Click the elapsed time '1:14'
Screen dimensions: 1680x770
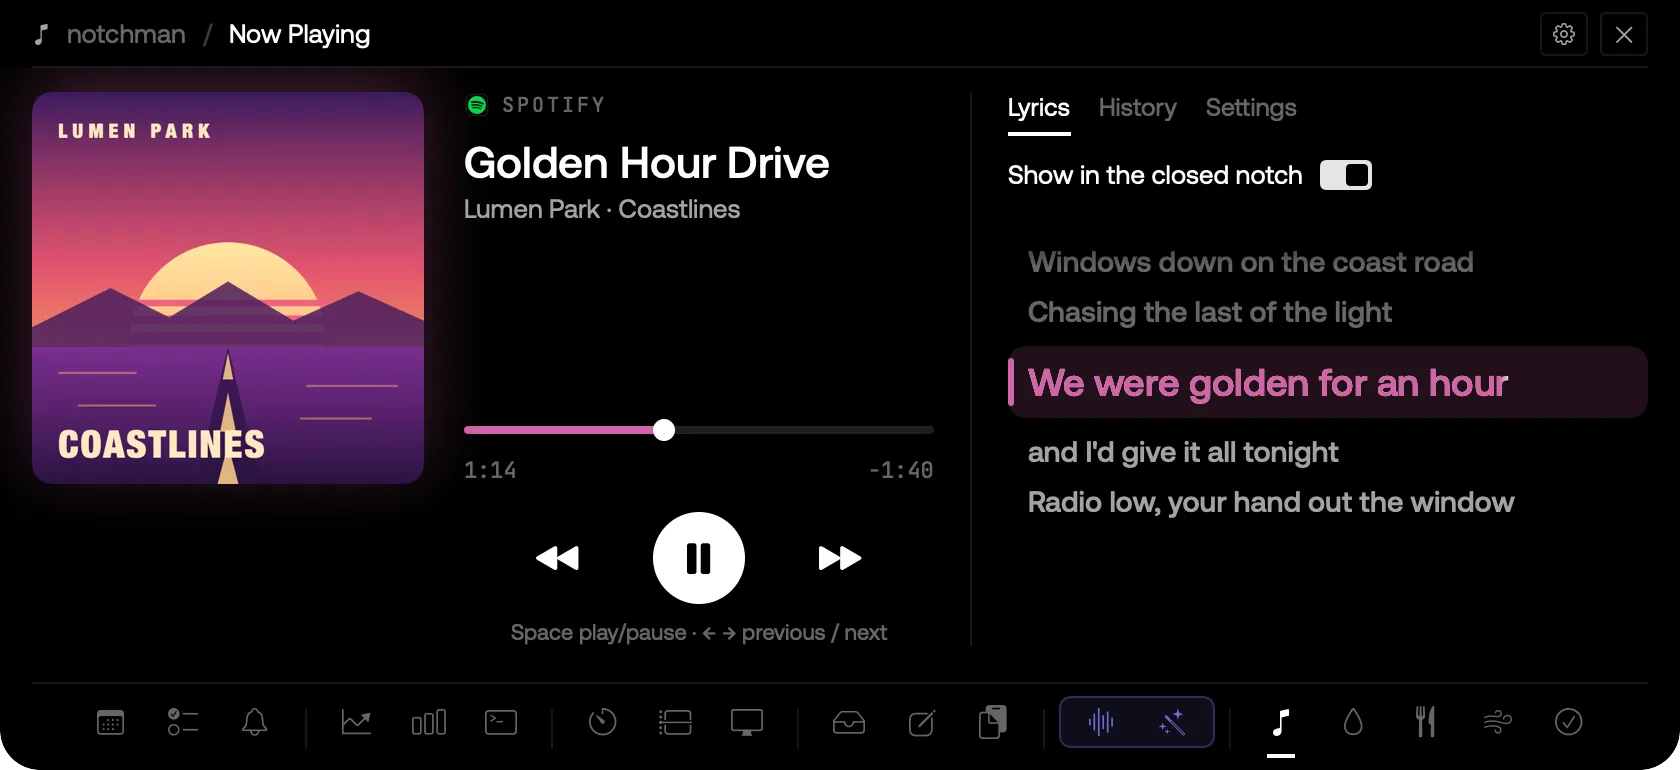click(x=490, y=470)
